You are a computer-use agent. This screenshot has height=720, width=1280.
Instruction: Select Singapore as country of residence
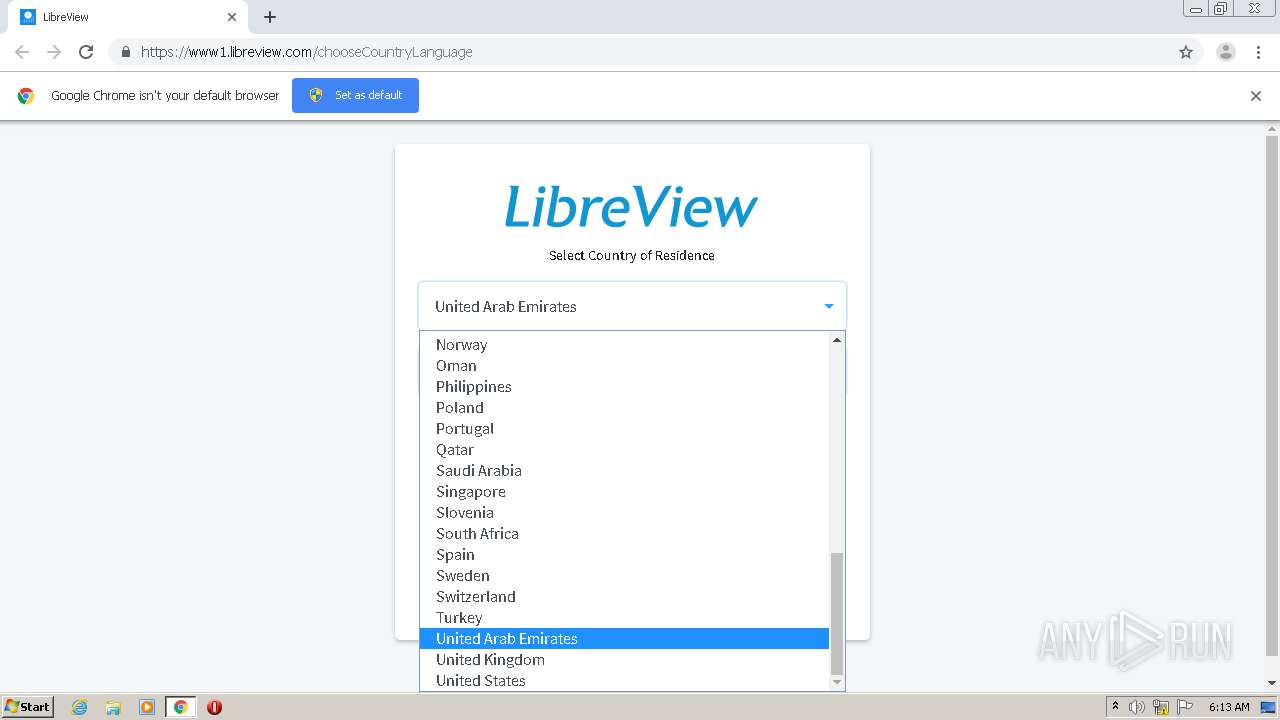pyautogui.click(x=624, y=492)
